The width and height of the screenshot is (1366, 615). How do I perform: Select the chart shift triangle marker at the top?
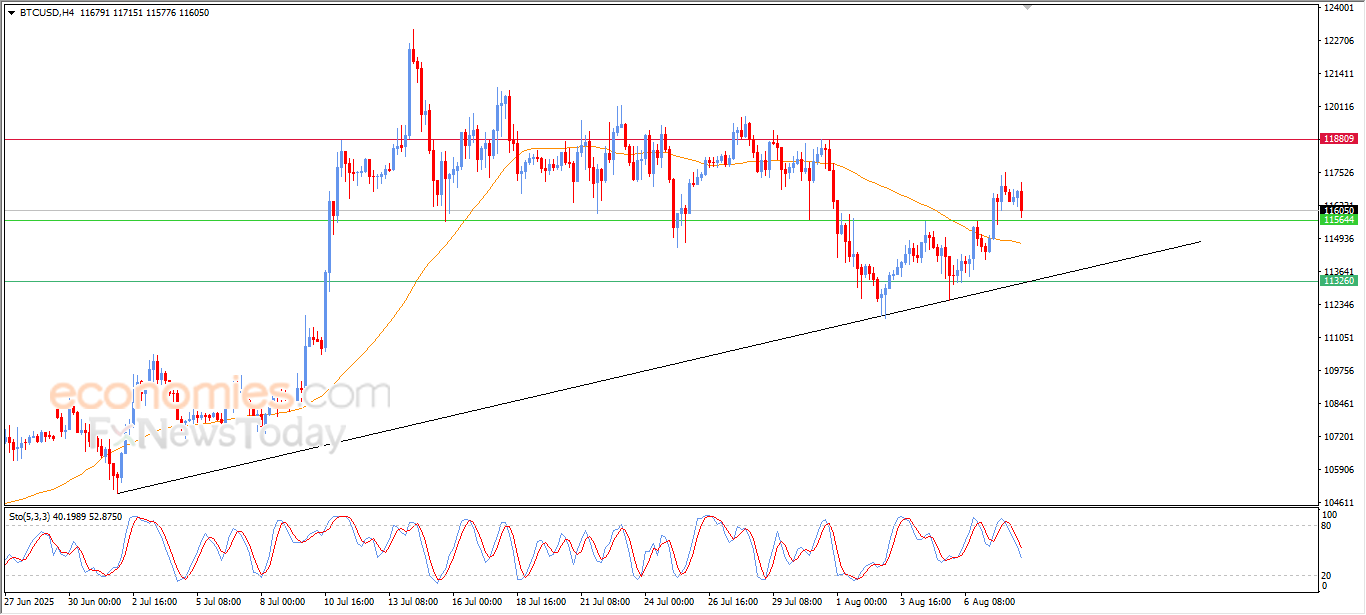tap(1026, 7)
